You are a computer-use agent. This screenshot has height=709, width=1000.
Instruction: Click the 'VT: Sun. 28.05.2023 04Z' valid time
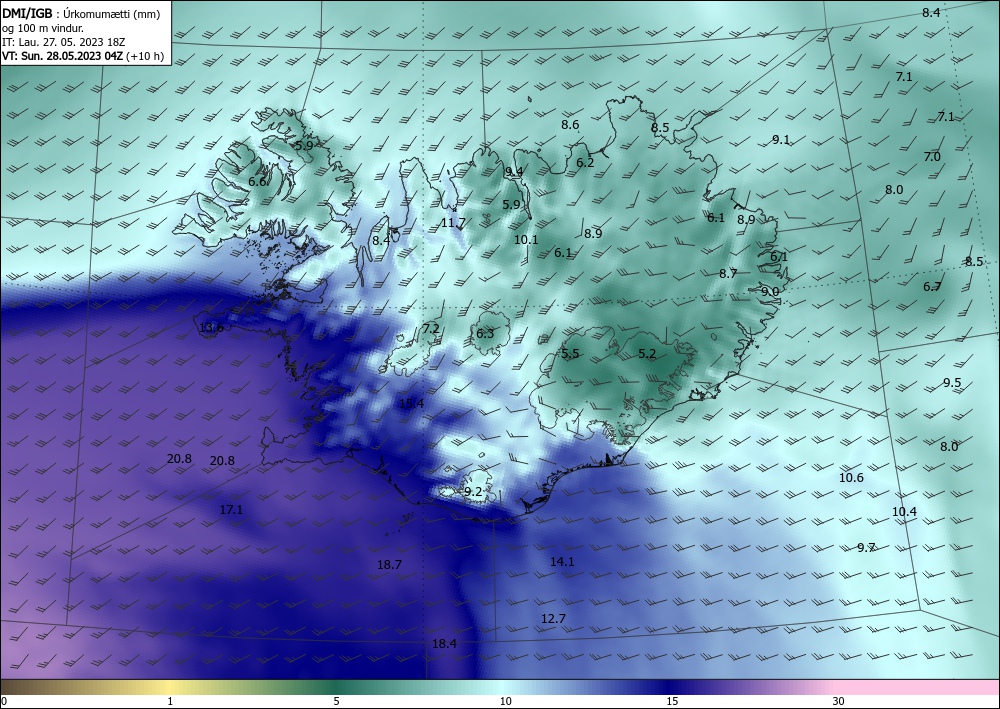[62, 56]
